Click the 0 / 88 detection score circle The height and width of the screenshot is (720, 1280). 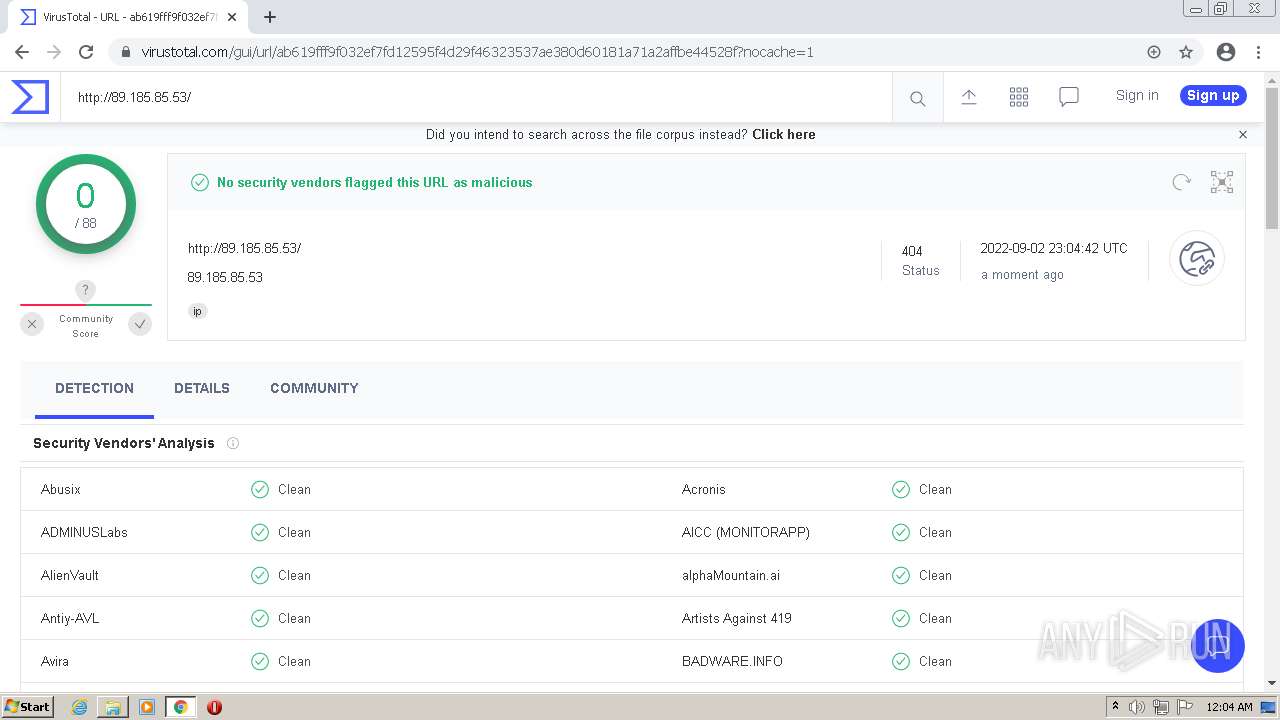click(86, 204)
